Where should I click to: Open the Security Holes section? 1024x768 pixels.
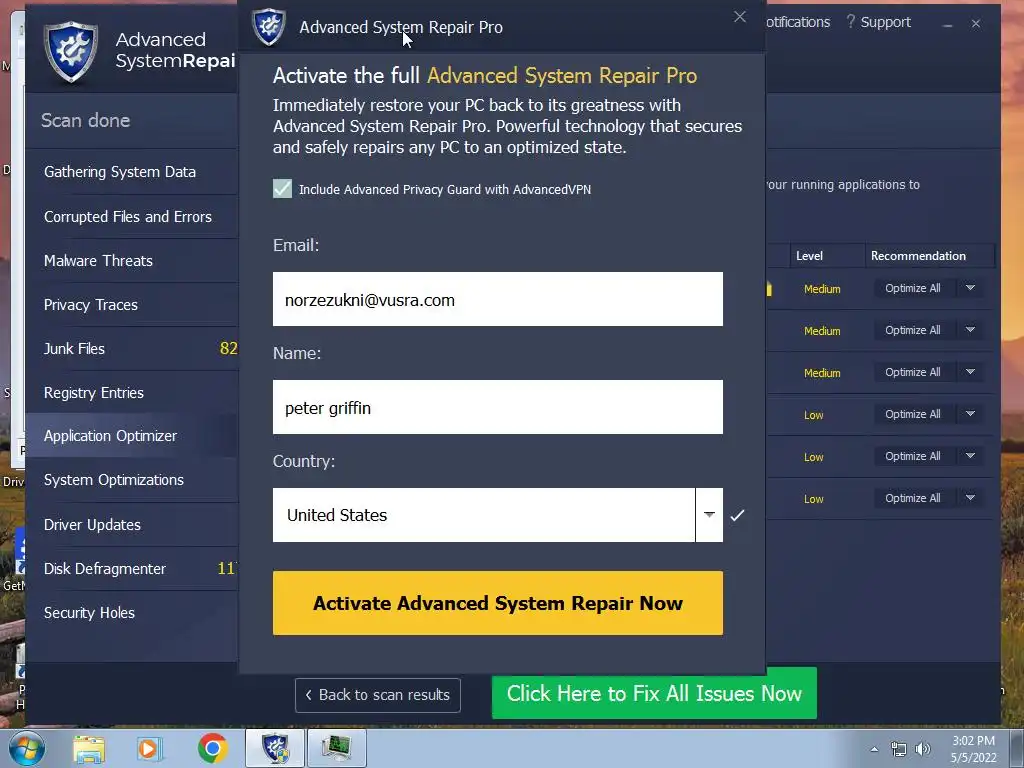click(132, 613)
